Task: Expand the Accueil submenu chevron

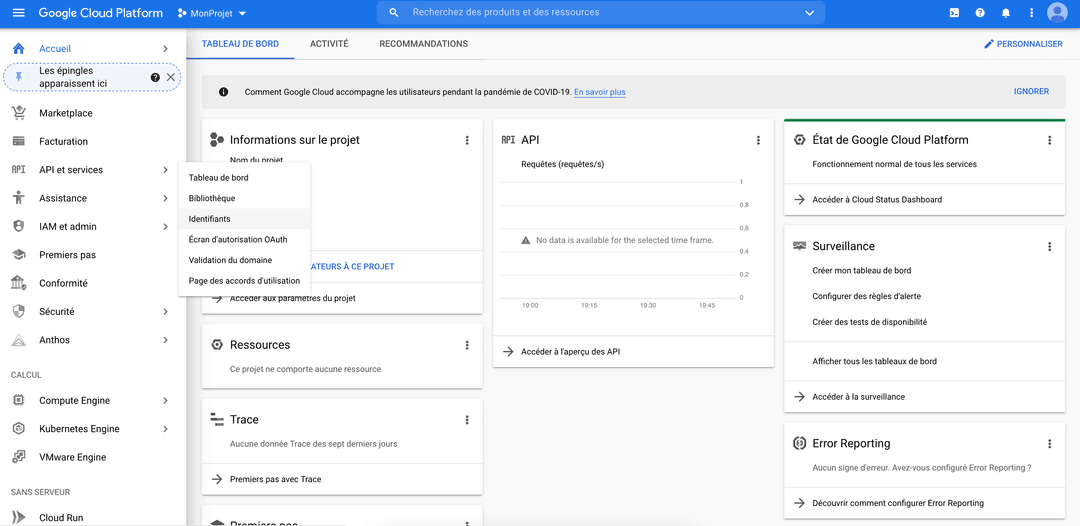Action: coord(165,49)
